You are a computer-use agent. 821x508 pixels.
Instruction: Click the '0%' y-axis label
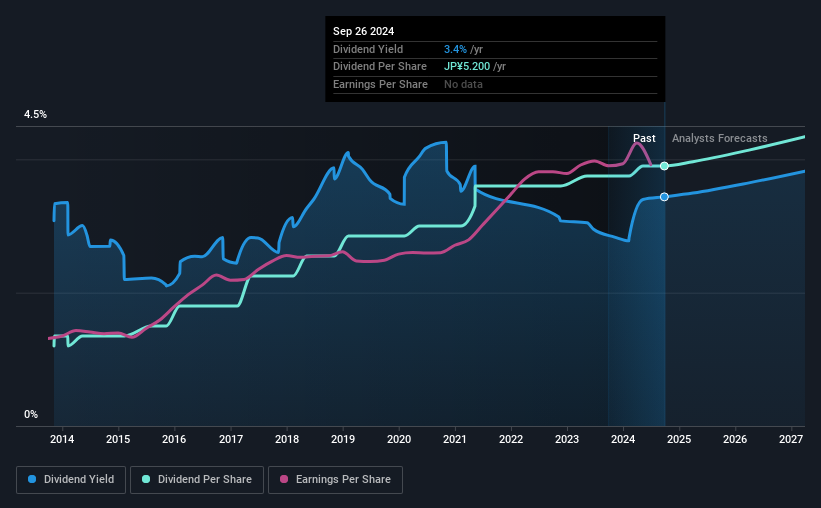click(x=31, y=414)
